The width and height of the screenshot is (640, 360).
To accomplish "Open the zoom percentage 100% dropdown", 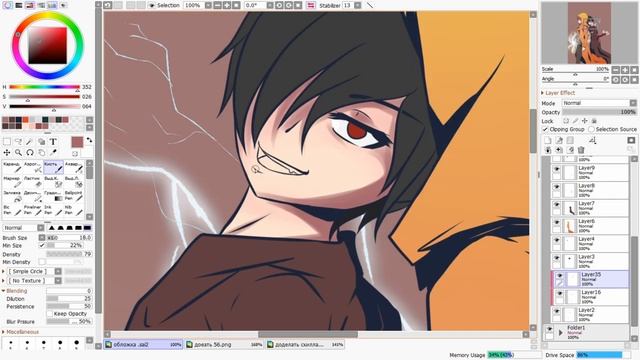I will pyautogui.click(x=208, y=5).
